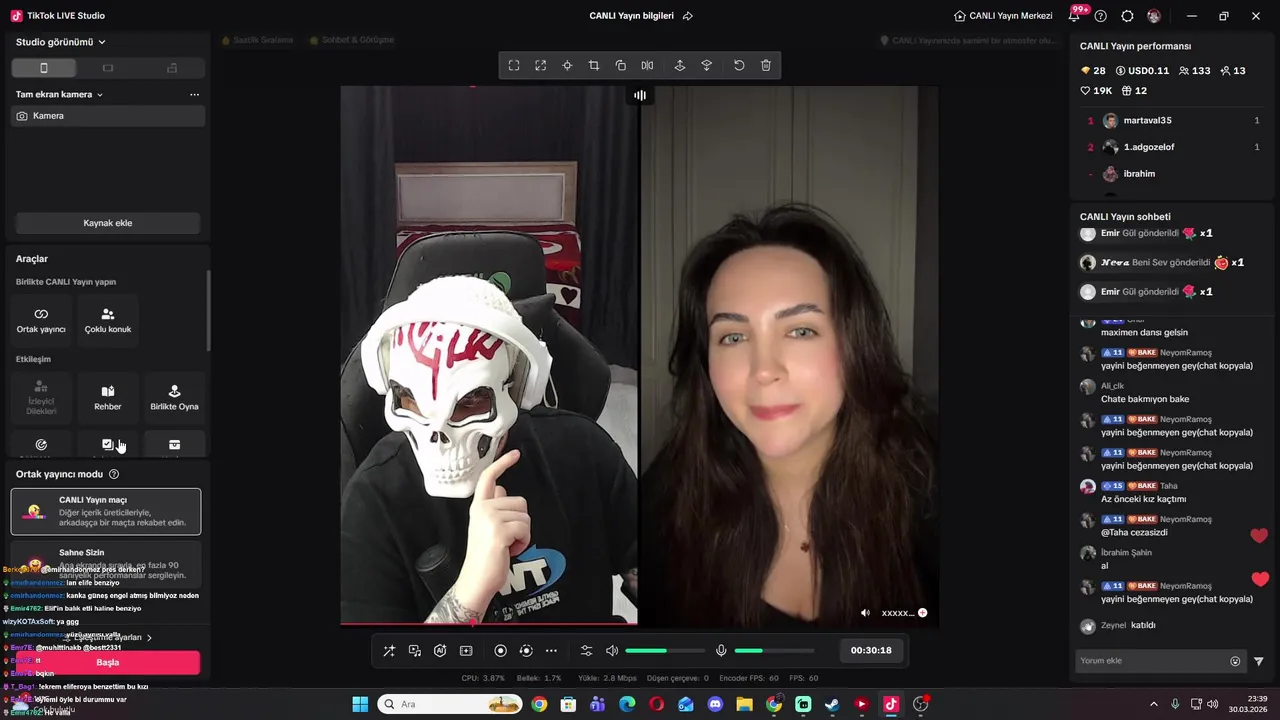Open the Çoklu konuk tool
This screenshot has height=720, width=1280.
108,320
